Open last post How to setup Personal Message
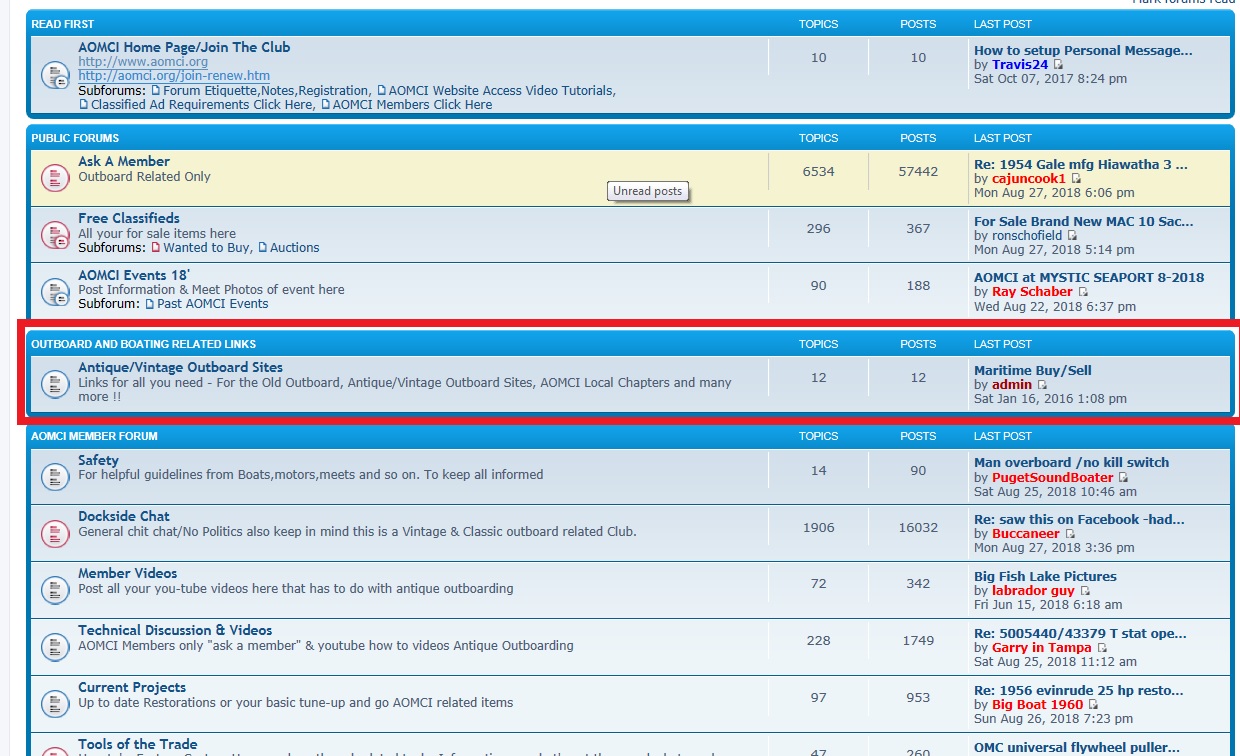1240x756 pixels. (1083, 50)
